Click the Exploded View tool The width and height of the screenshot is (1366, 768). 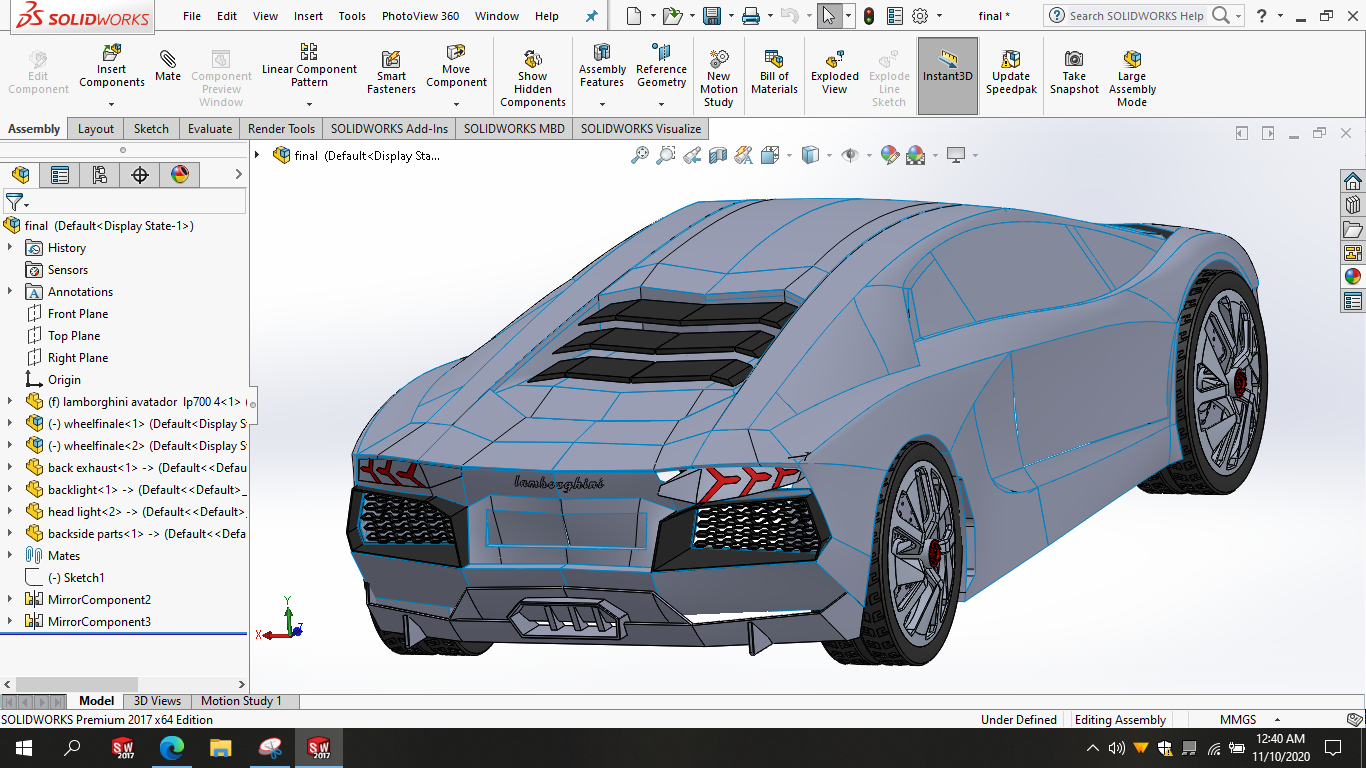pyautogui.click(x=835, y=73)
